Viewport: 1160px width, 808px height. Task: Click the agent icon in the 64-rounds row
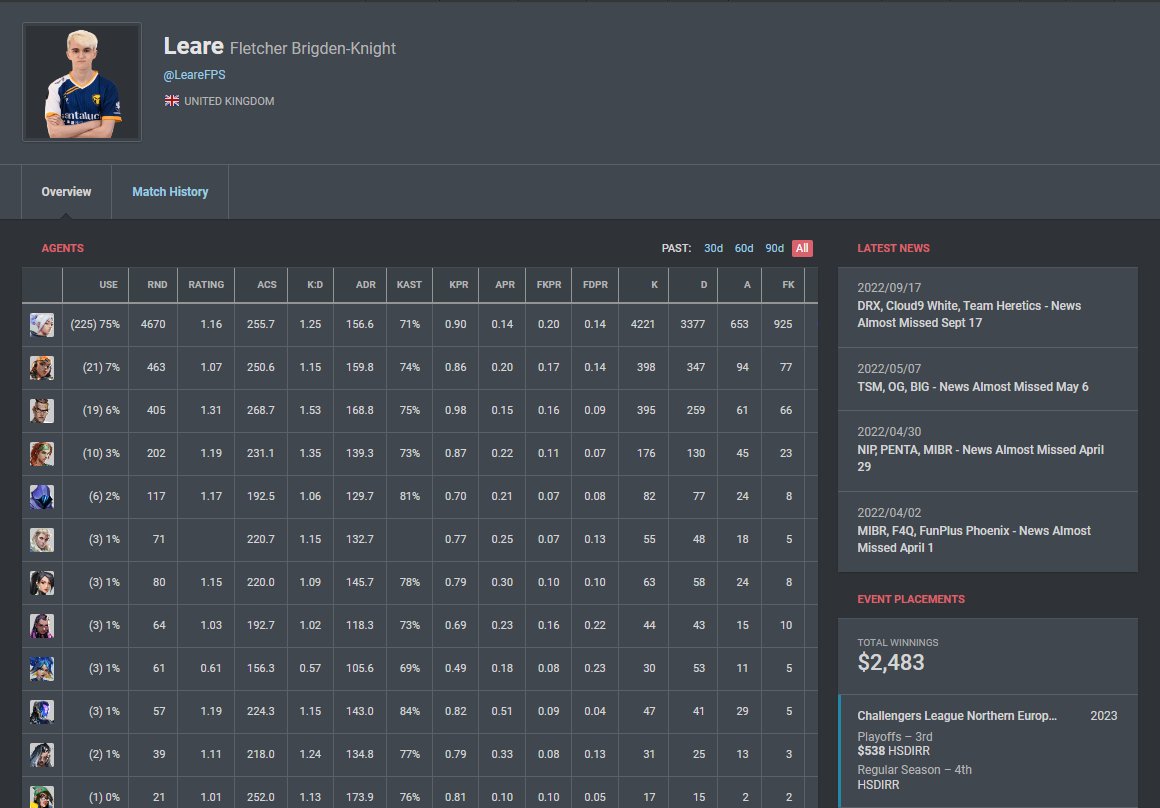tap(41, 625)
